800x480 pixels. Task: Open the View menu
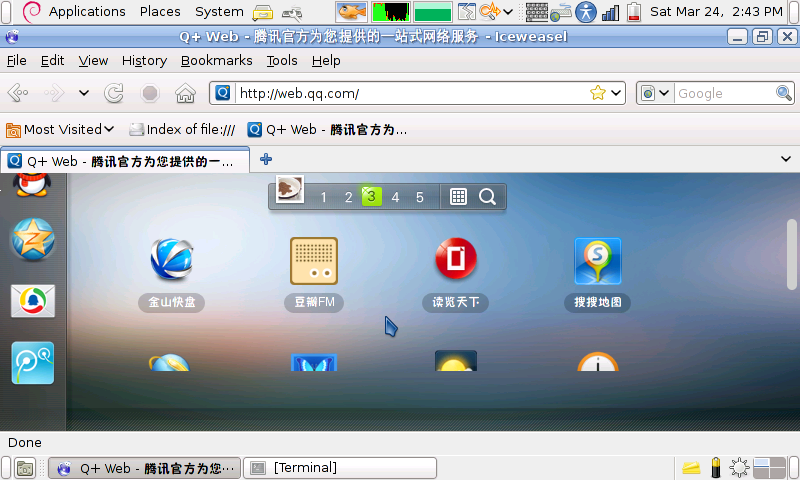pos(93,61)
